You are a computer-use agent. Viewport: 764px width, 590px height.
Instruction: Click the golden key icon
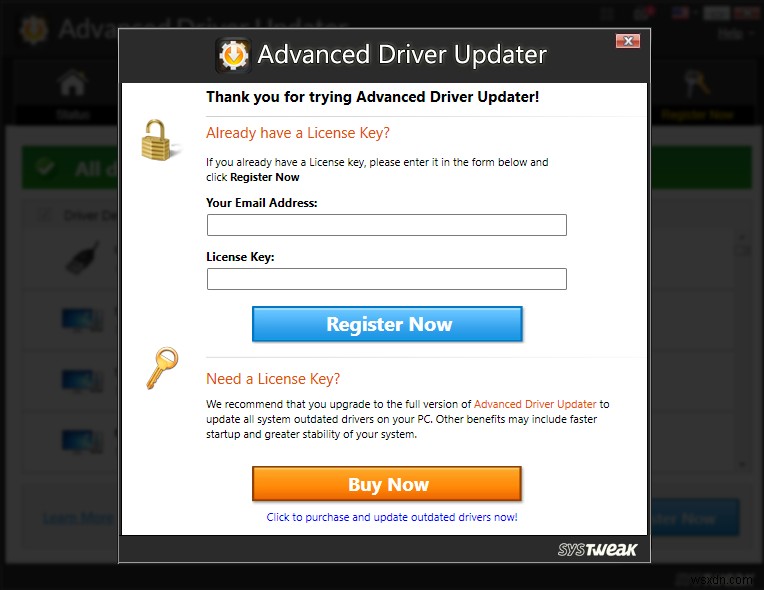pos(162,368)
